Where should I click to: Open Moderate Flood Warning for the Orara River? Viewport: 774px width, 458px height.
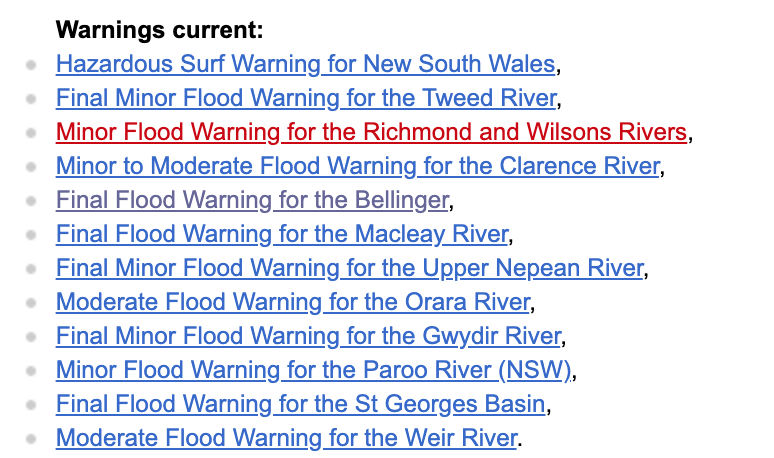tap(293, 303)
